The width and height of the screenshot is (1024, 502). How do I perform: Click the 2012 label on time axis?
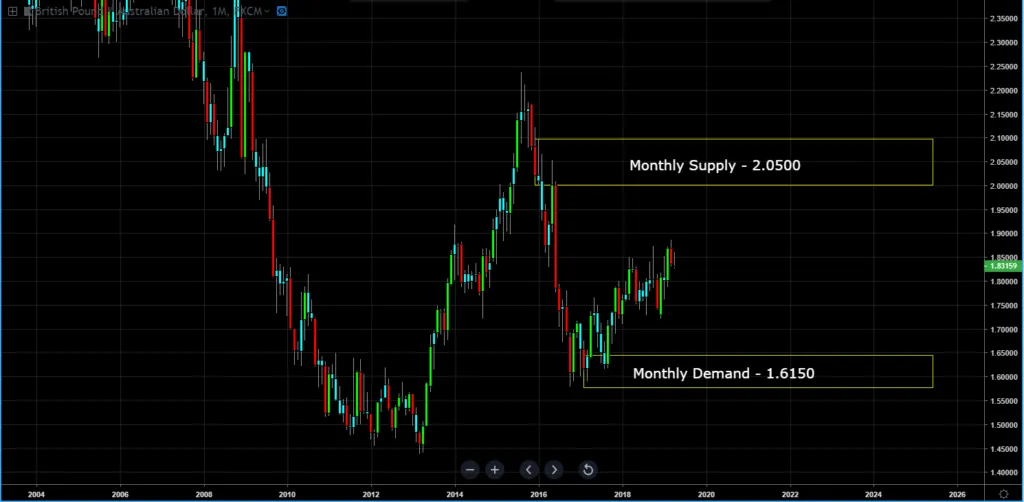(x=371, y=494)
